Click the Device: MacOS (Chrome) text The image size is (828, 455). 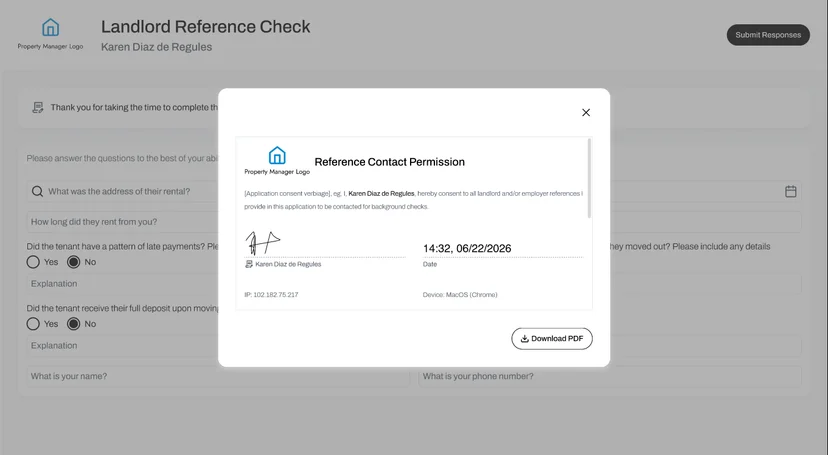coord(460,295)
